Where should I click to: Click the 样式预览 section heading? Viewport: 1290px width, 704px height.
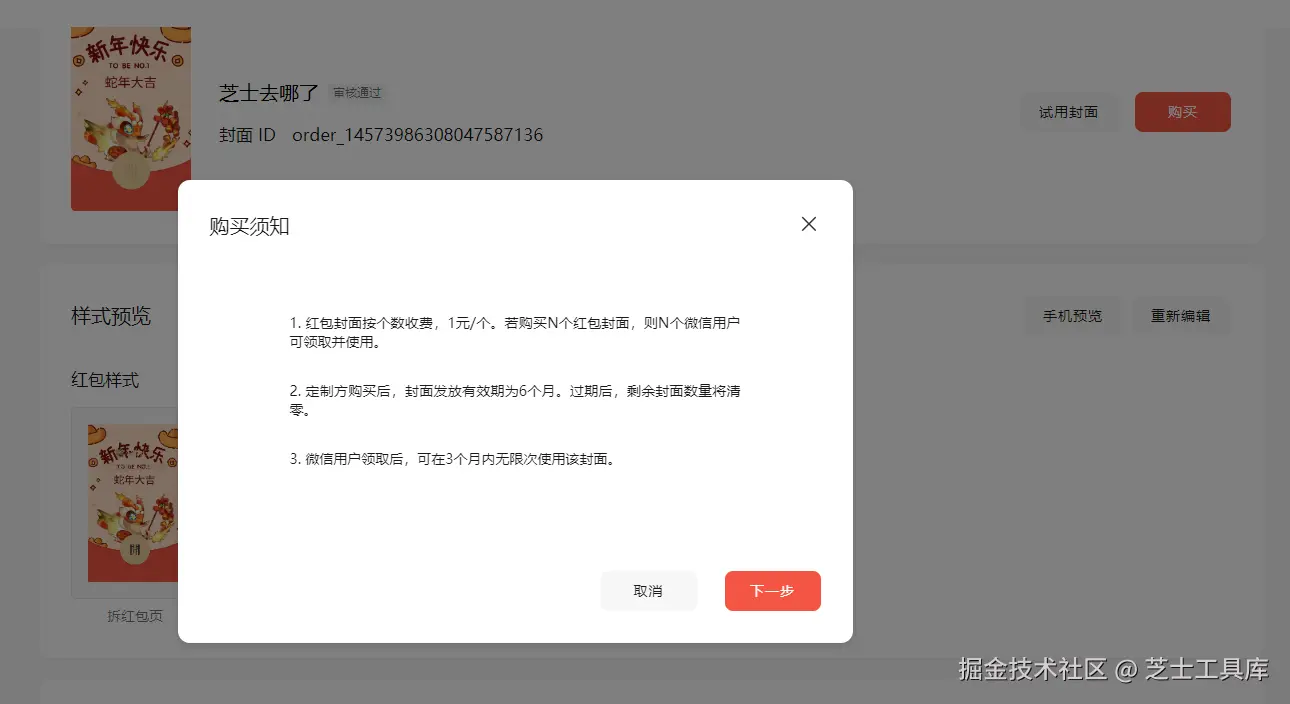point(110,316)
